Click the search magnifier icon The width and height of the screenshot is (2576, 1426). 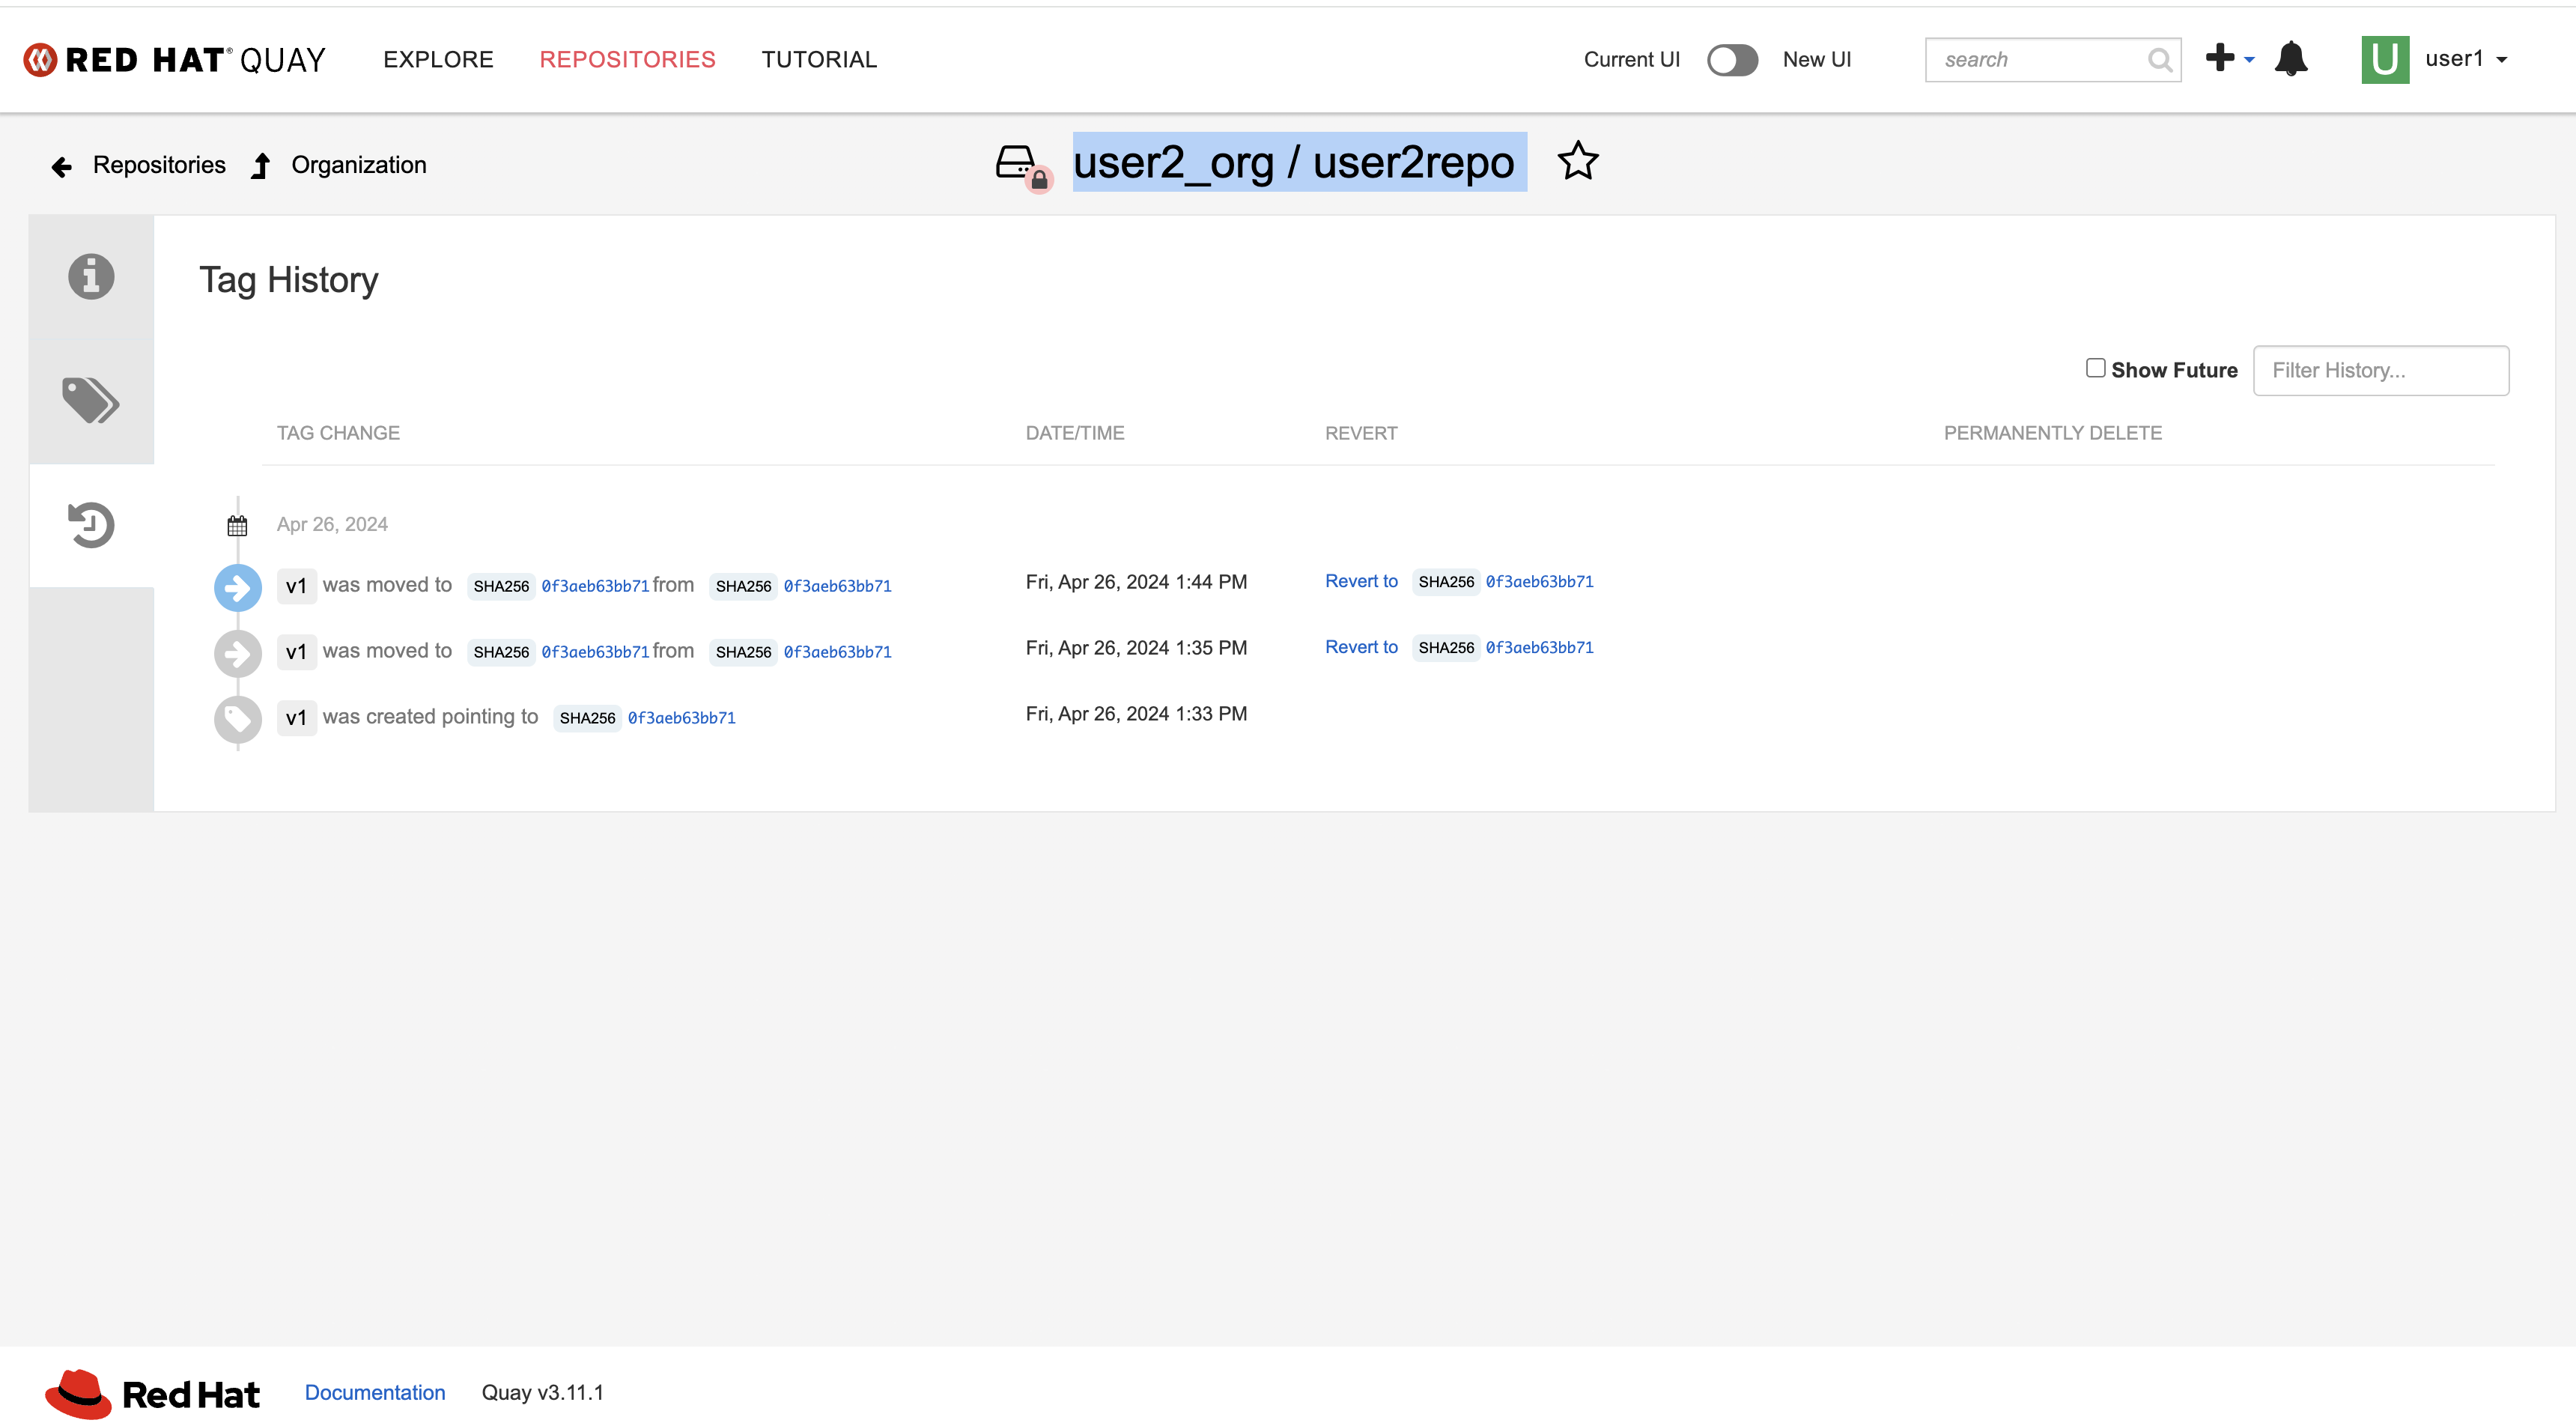(2158, 60)
